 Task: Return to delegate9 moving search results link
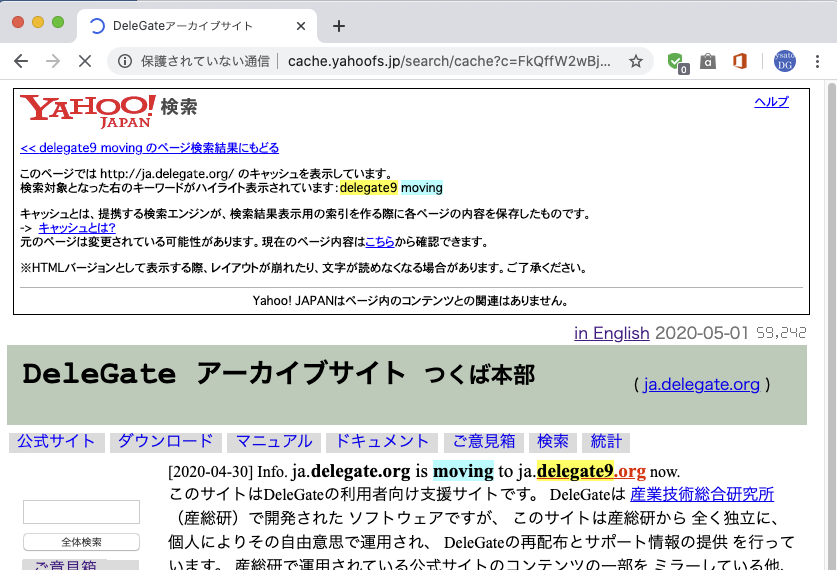pyautogui.click(x=150, y=148)
